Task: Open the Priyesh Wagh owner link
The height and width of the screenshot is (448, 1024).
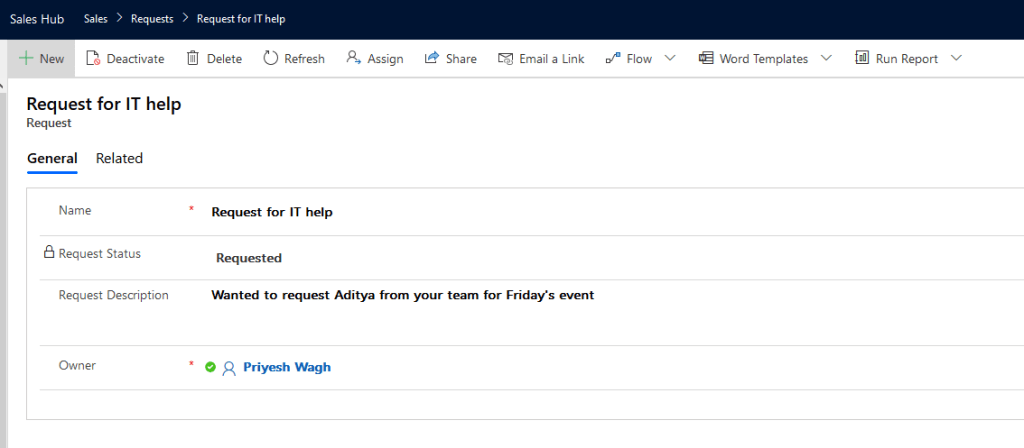Action: (286, 367)
